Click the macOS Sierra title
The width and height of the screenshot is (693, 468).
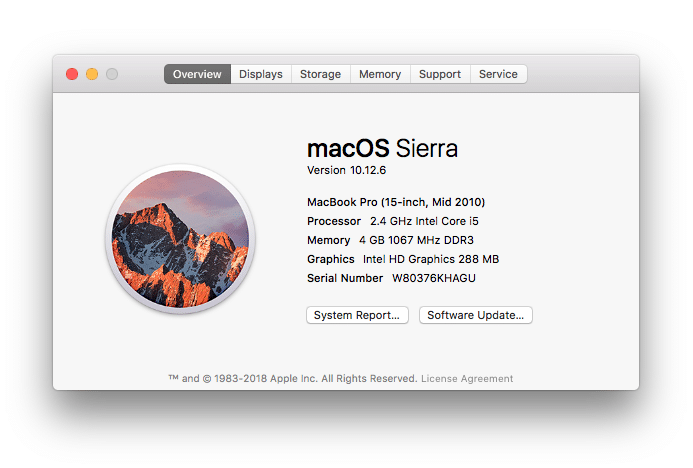pos(382,149)
